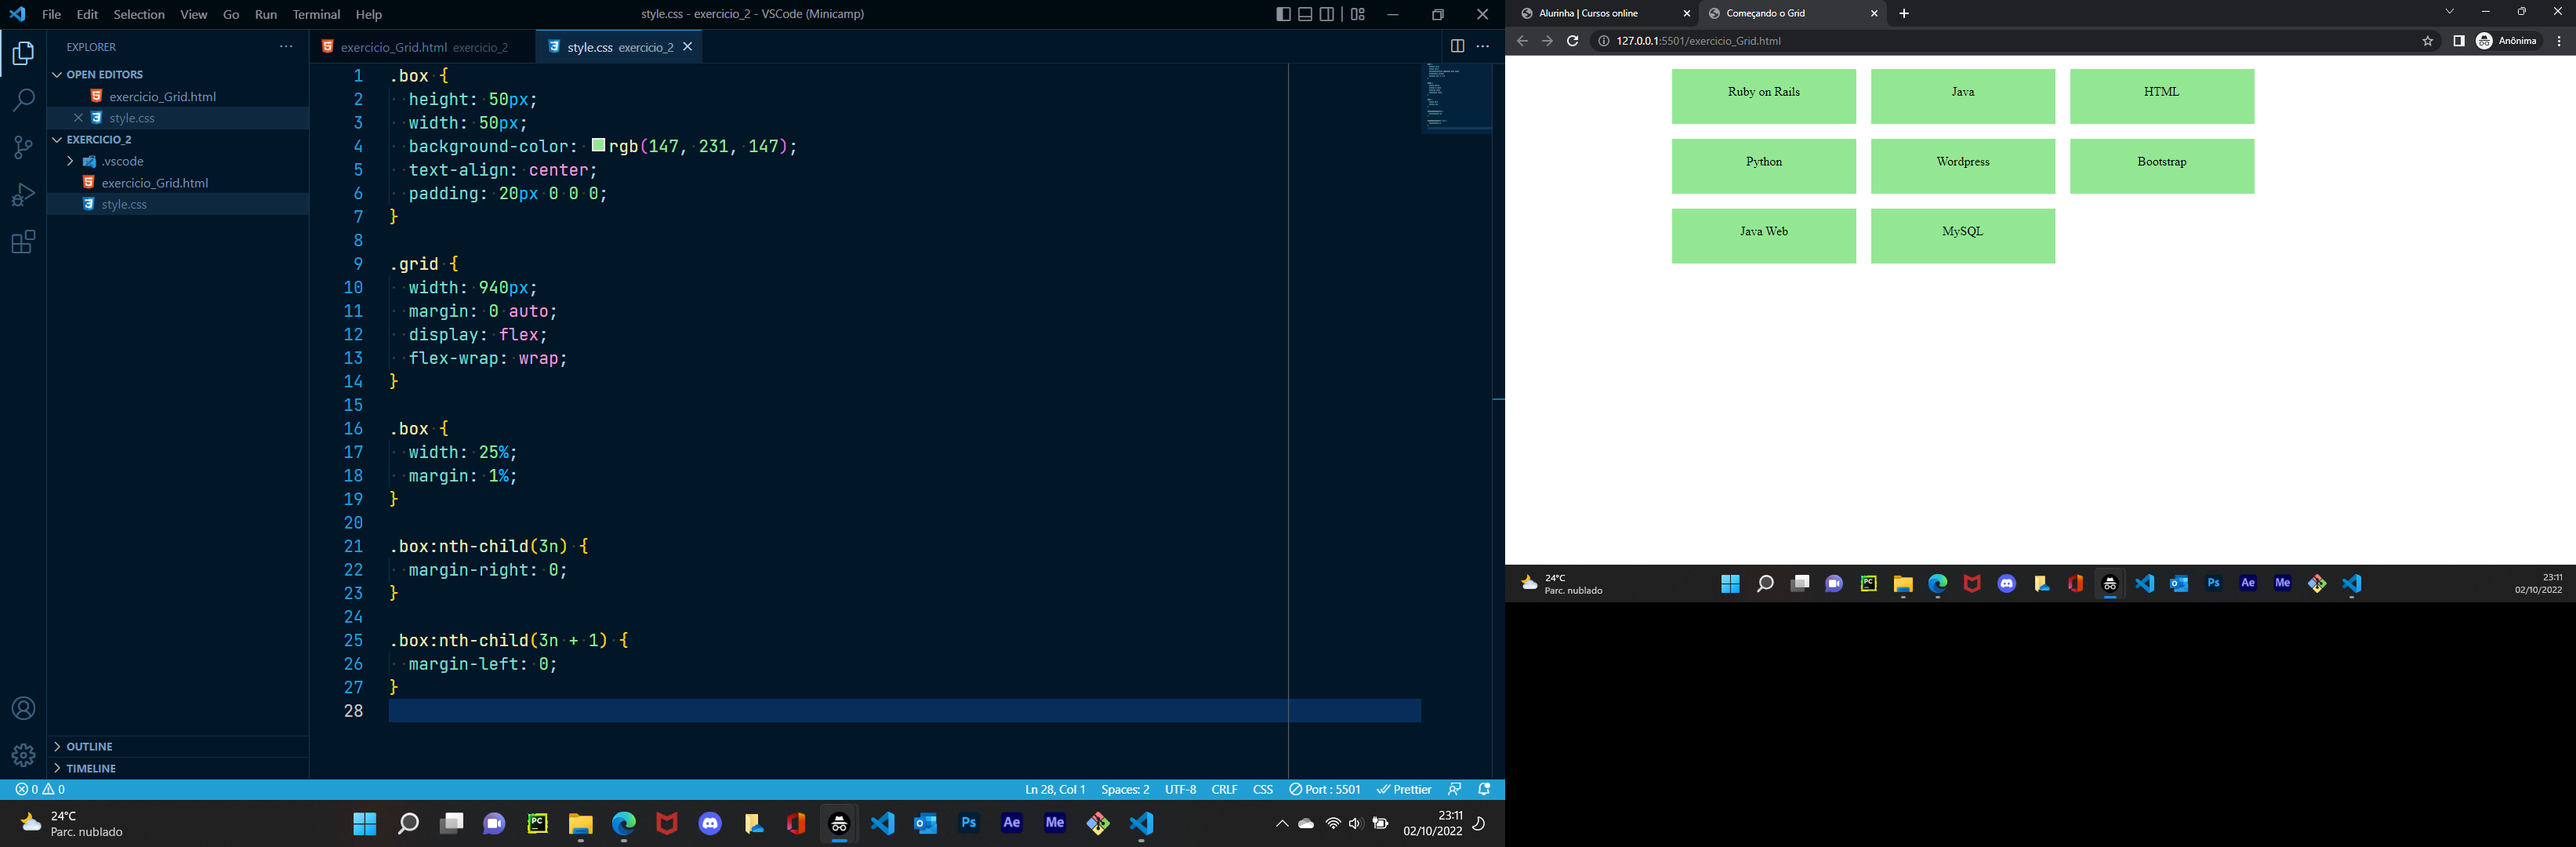2576x847 pixels.
Task: Click the editor minimap slider
Action: pos(1457,97)
